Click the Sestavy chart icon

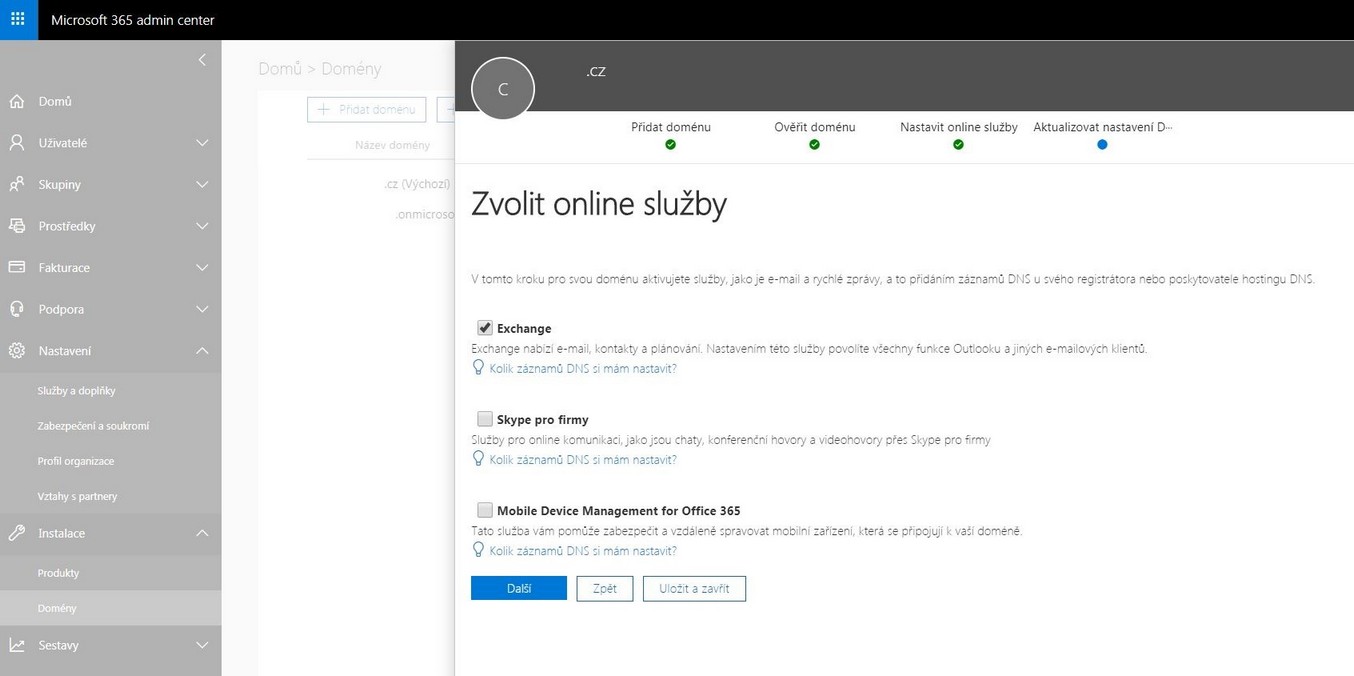17,645
